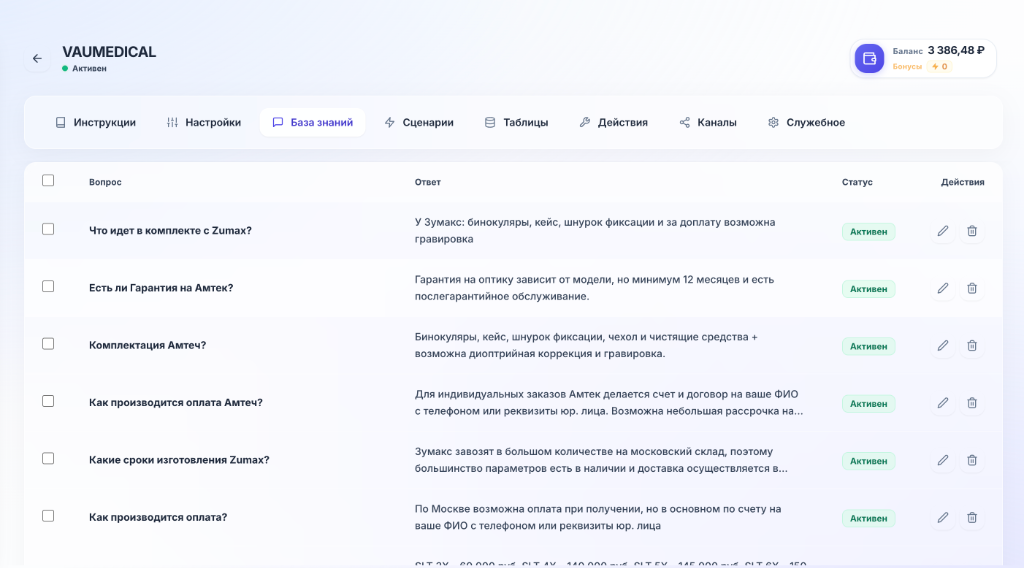The width and height of the screenshot is (1024, 568).
Task: Click the Активен badge for 'Комплектация Амтеч?'
Action: point(869,347)
